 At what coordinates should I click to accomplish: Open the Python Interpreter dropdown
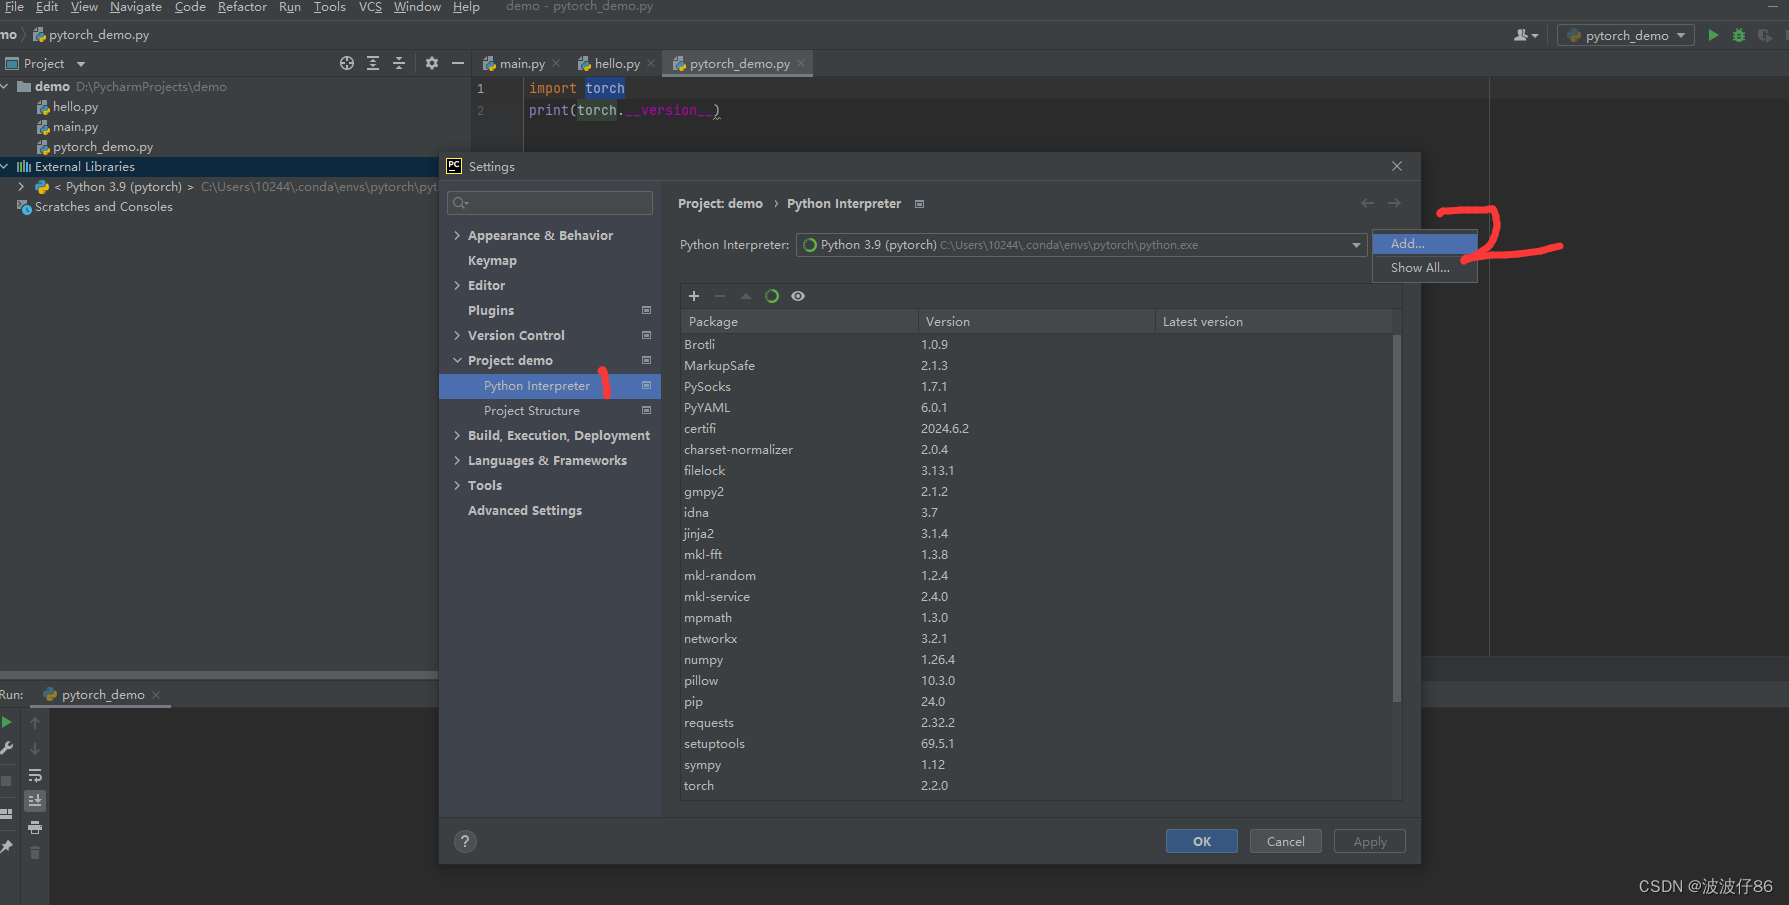tap(1356, 245)
